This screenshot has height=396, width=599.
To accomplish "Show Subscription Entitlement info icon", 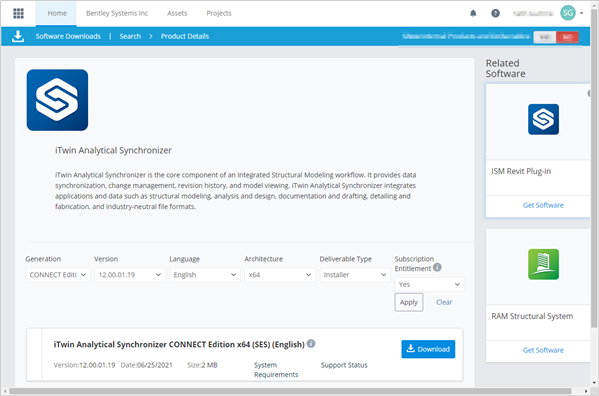I will tap(437, 267).
